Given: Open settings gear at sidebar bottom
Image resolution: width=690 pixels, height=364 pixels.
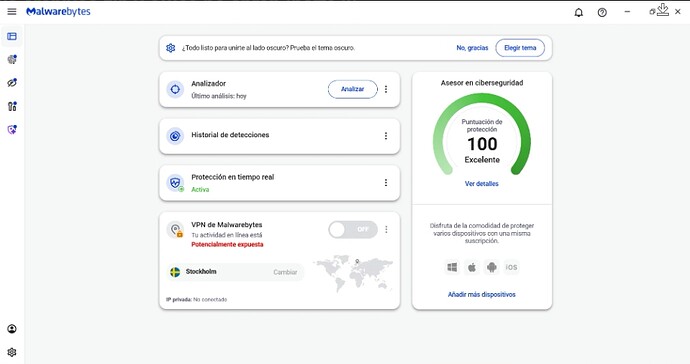Looking at the screenshot, I should [12, 352].
